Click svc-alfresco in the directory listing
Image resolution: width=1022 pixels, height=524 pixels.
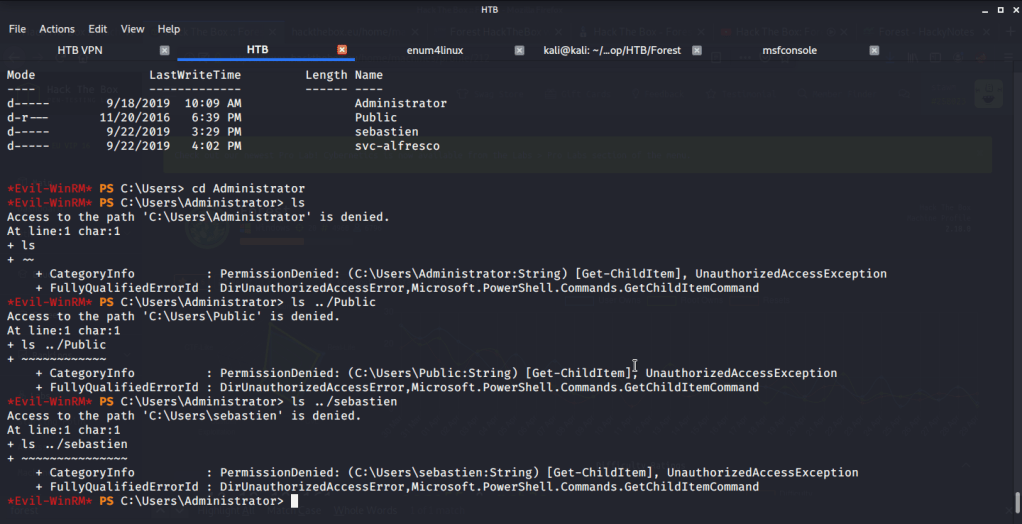(397, 146)
